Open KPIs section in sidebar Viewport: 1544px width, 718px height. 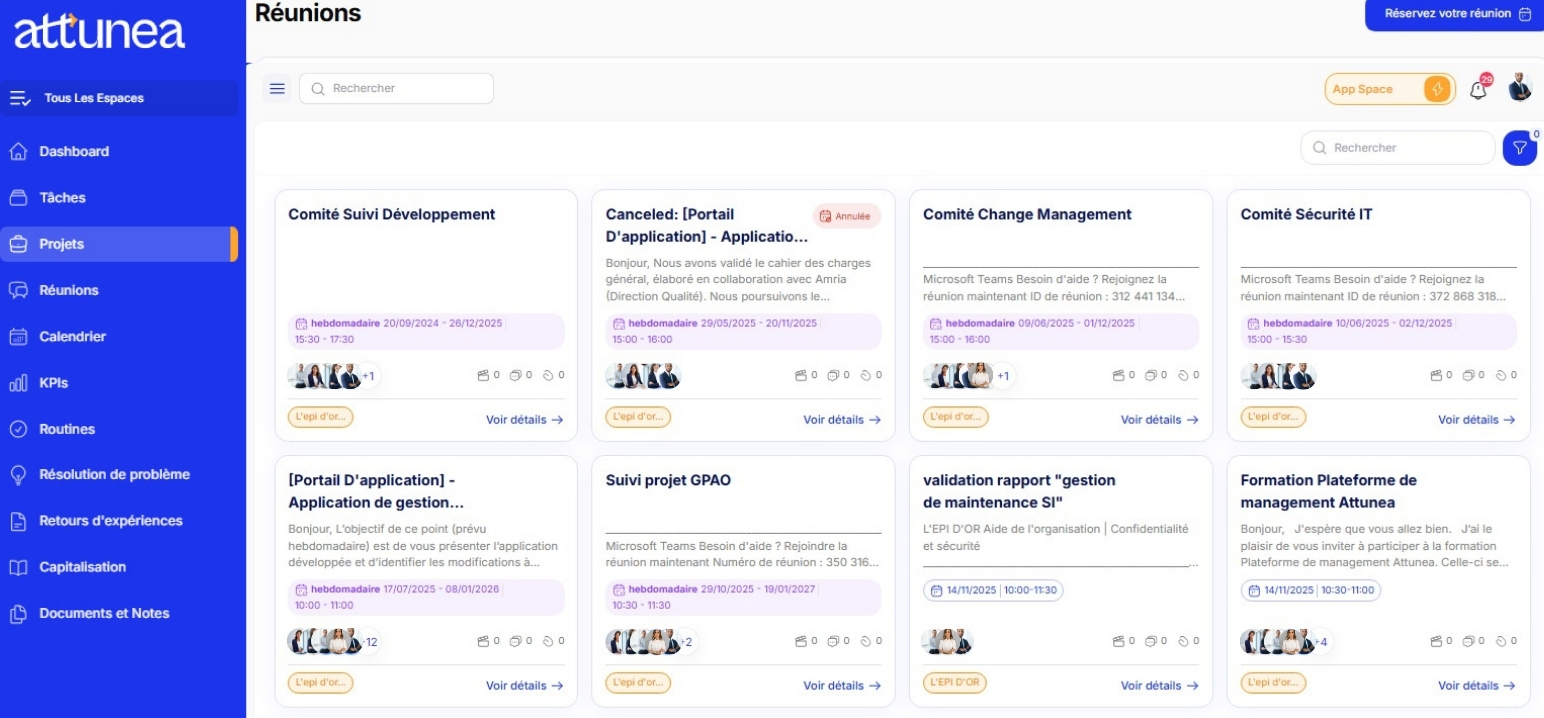tap(53, 383)
